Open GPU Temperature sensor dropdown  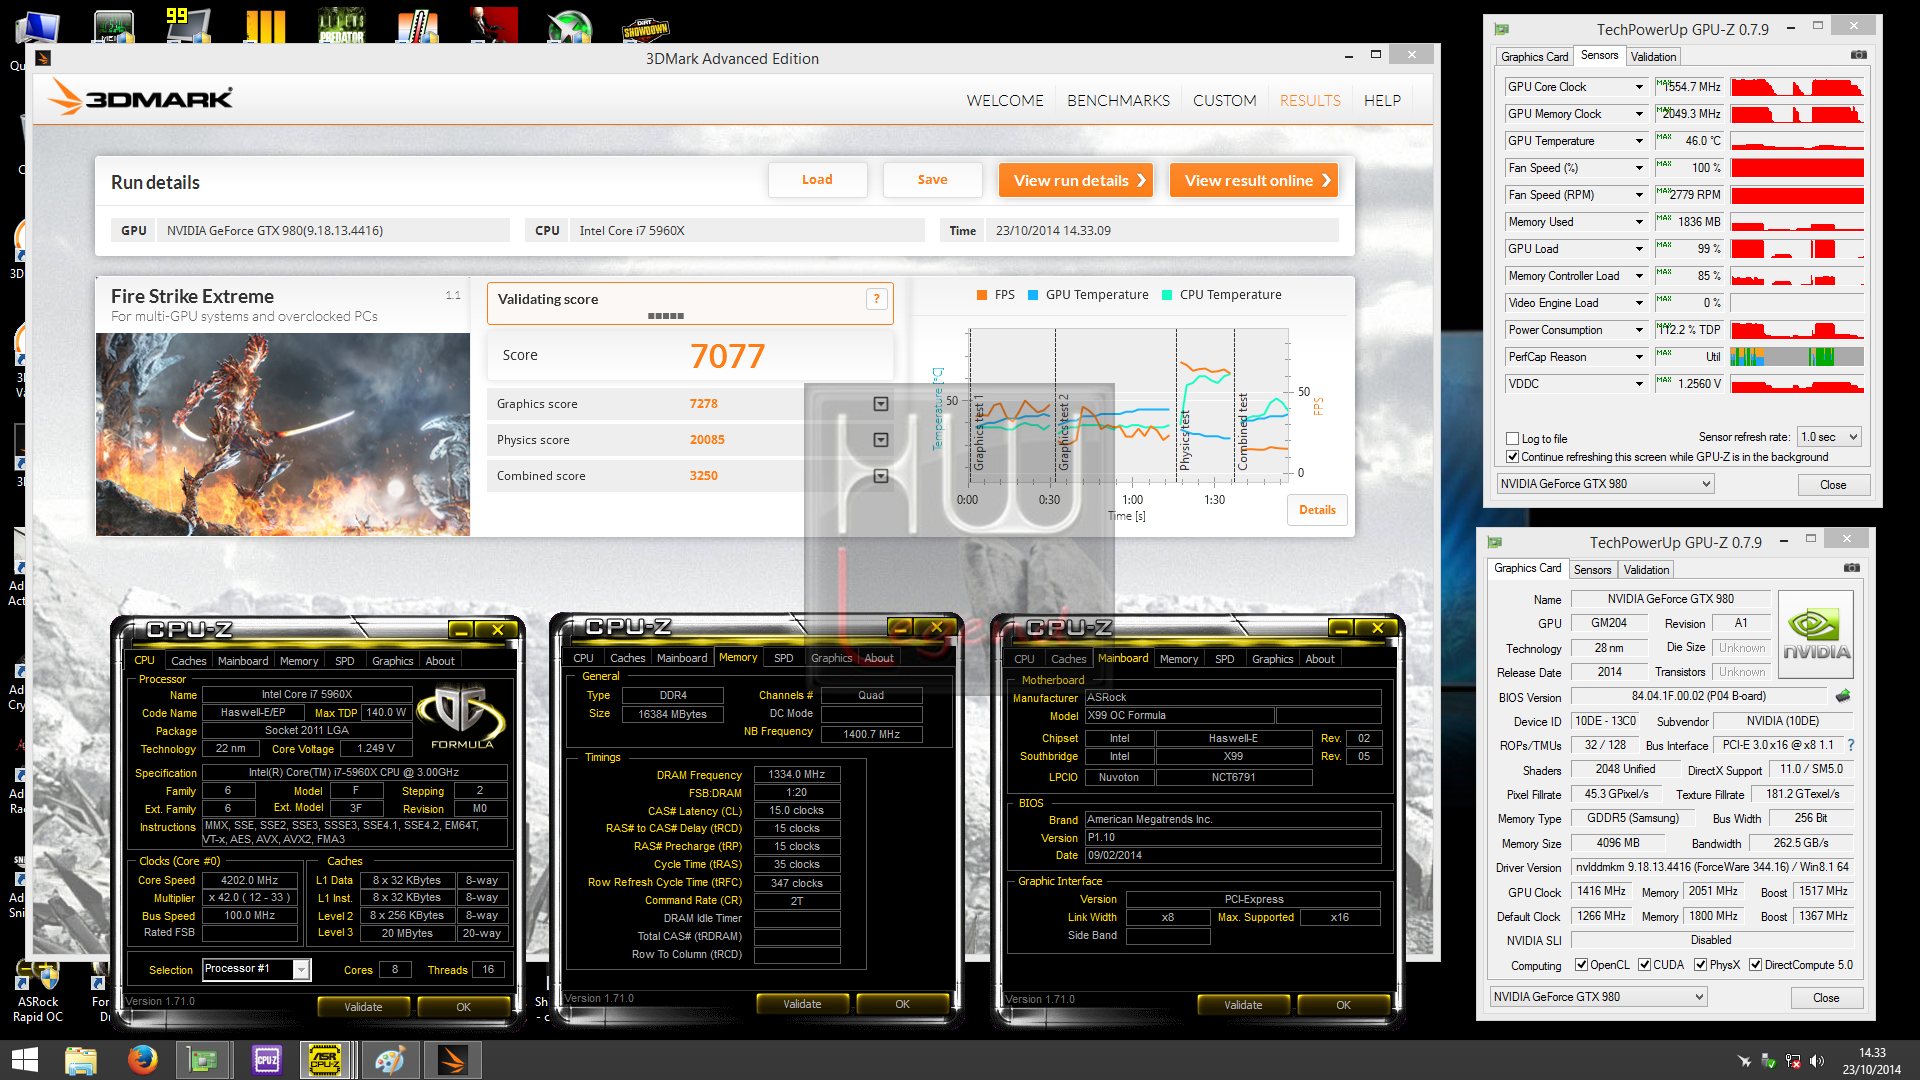(x=1639, y=141)
